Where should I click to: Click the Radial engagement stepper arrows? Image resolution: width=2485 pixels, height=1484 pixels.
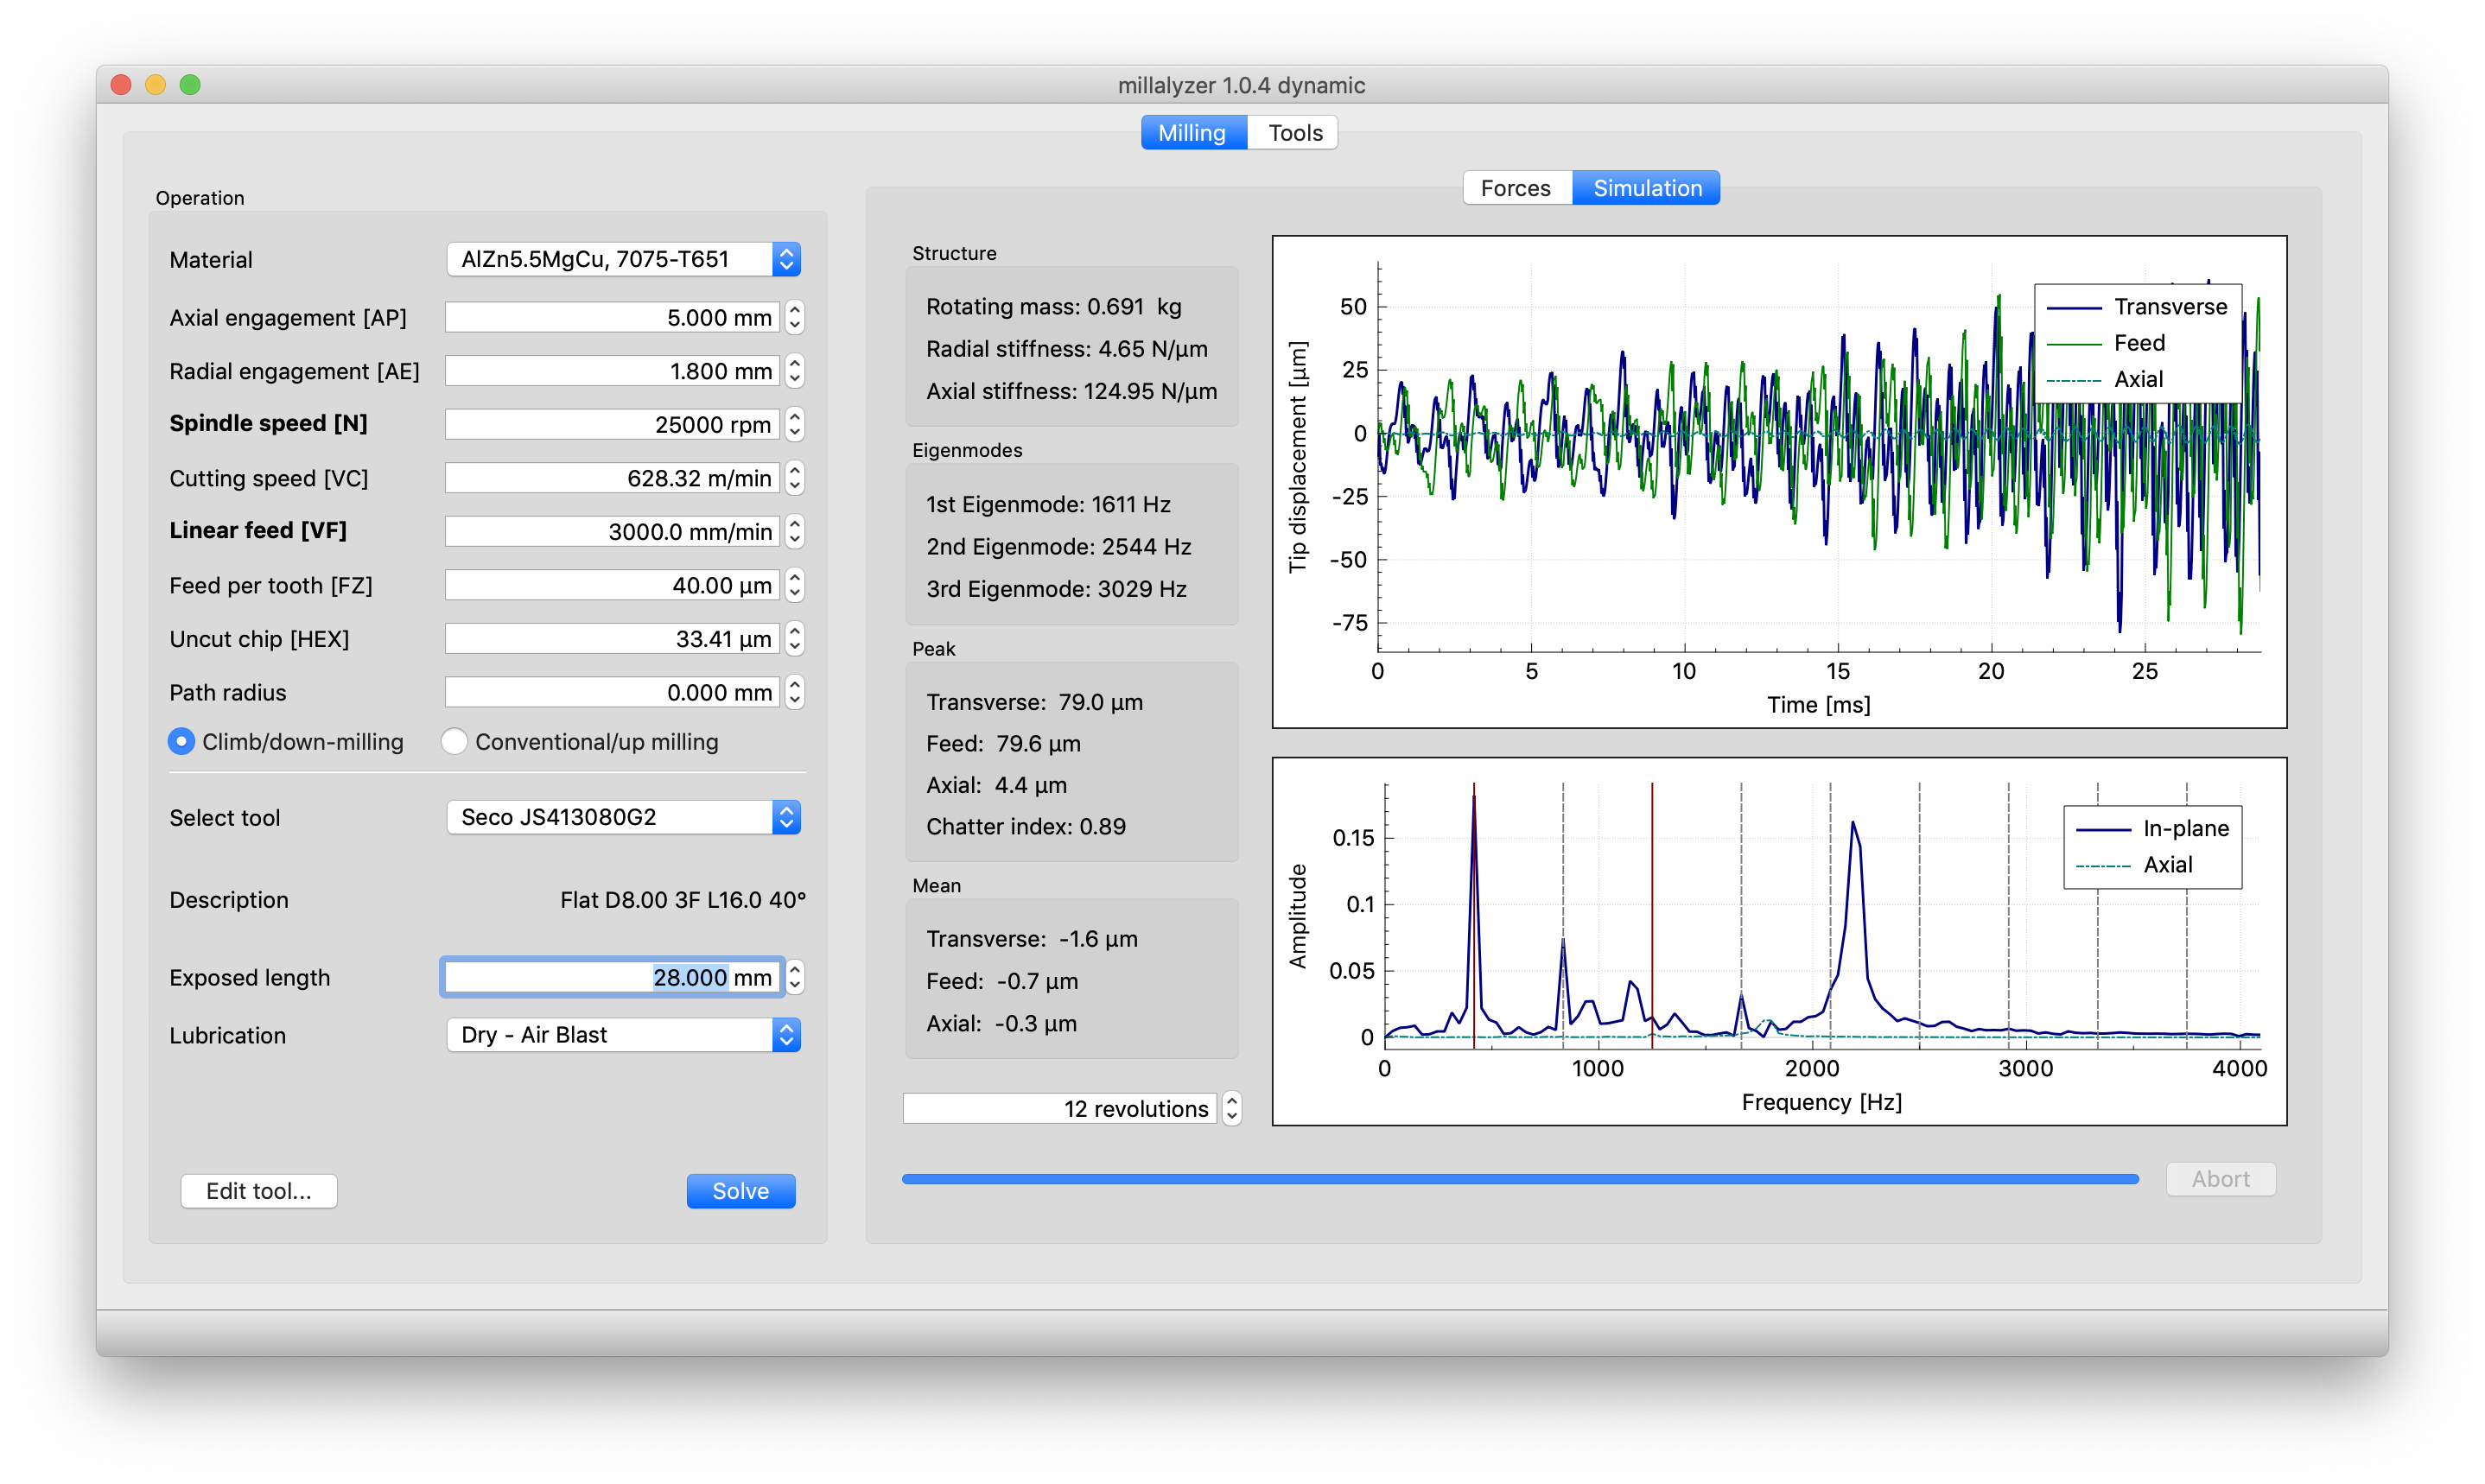click(x=795, y=371)
